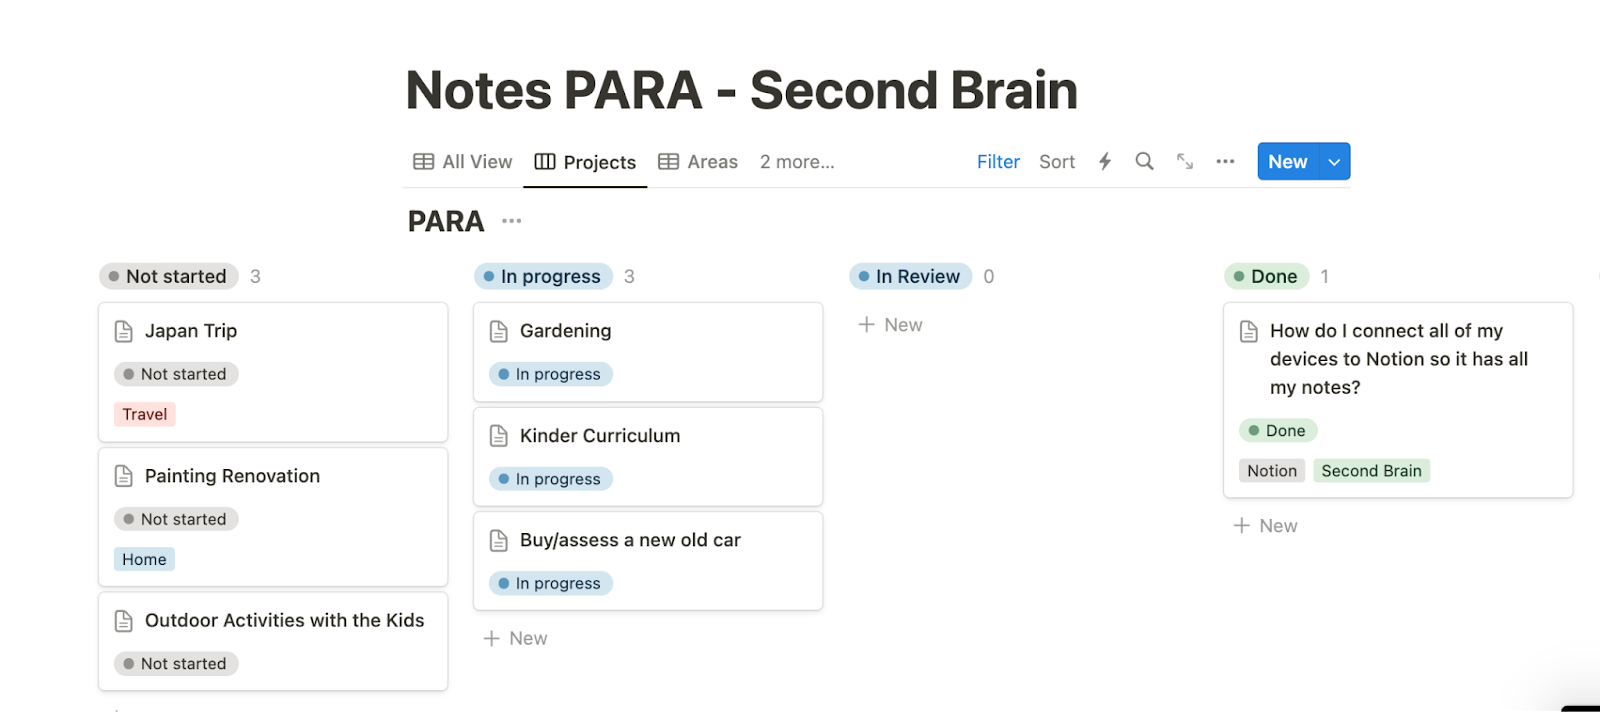Click the board icon beside Projects
1600x712 pixels.
click(x=545, y=161)
